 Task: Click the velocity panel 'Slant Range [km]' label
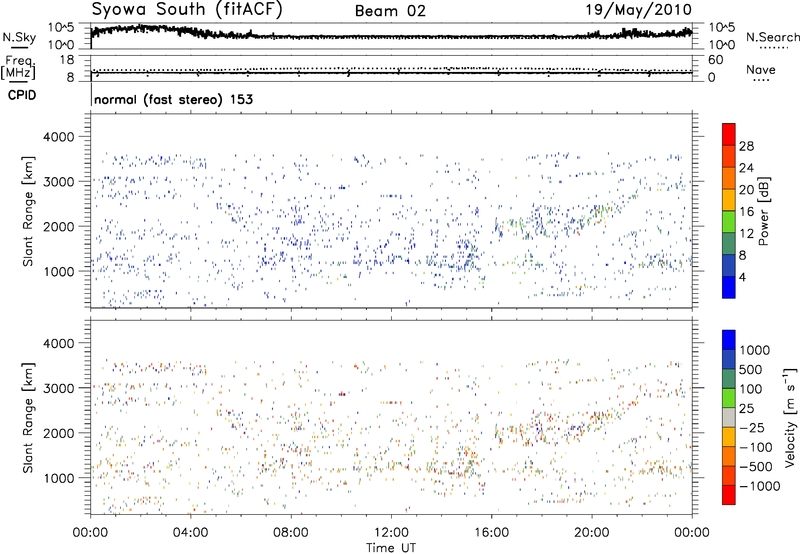pyautogui.click(x=28, y=417)
